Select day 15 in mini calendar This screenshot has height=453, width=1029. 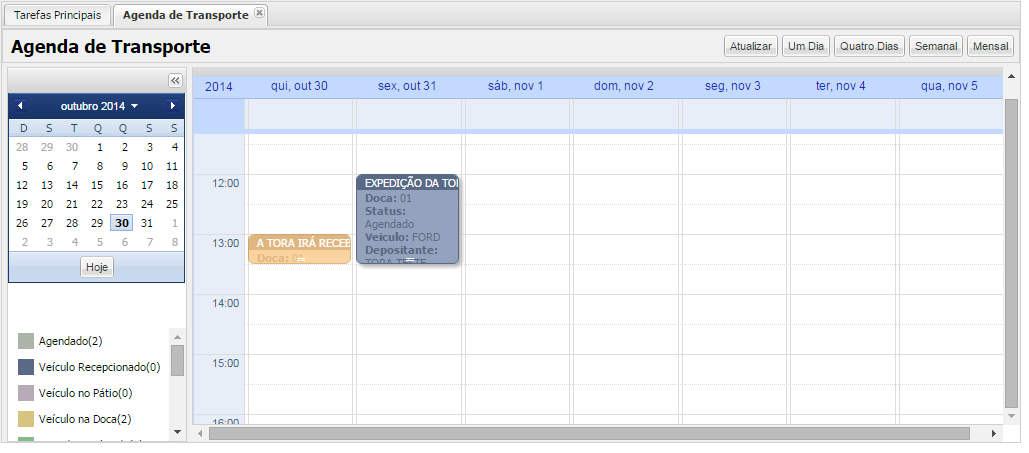point(97,185)
